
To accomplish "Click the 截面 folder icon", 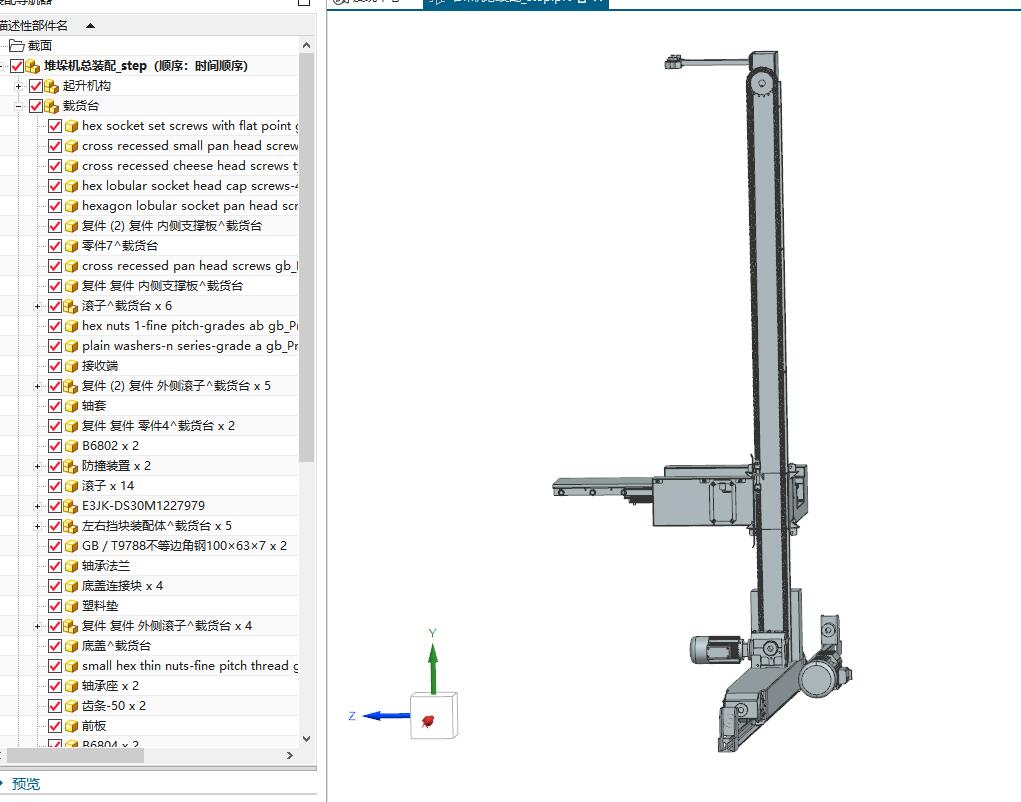I will [x=16, y=46].
